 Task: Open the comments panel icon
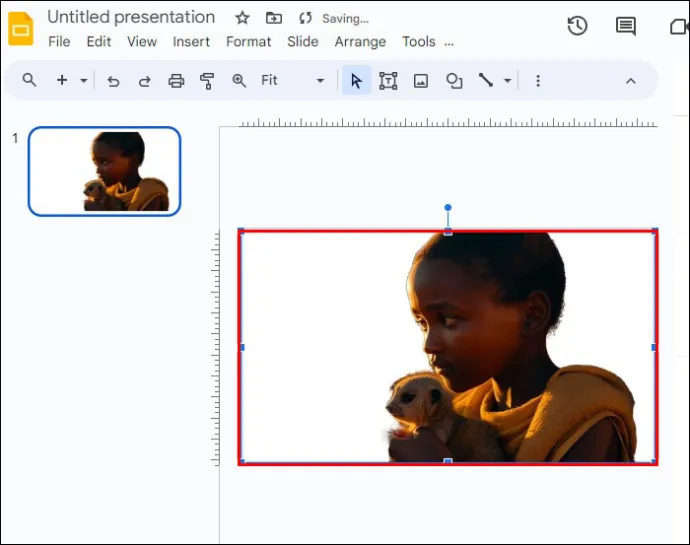[x=626, y=26]
